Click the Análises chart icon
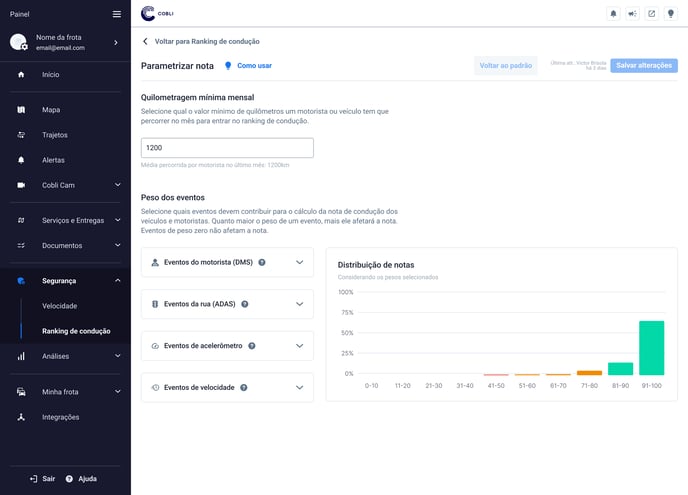The height and width of the screenshot is (495, 688). (x=21, y=356)
